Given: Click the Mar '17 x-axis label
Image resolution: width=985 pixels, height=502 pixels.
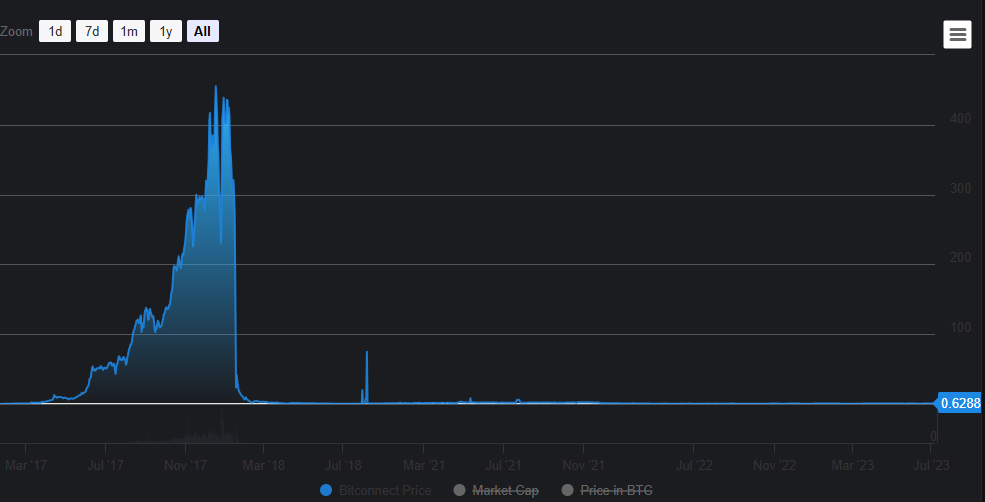Looking at the screenshot, I should [26, 465].
